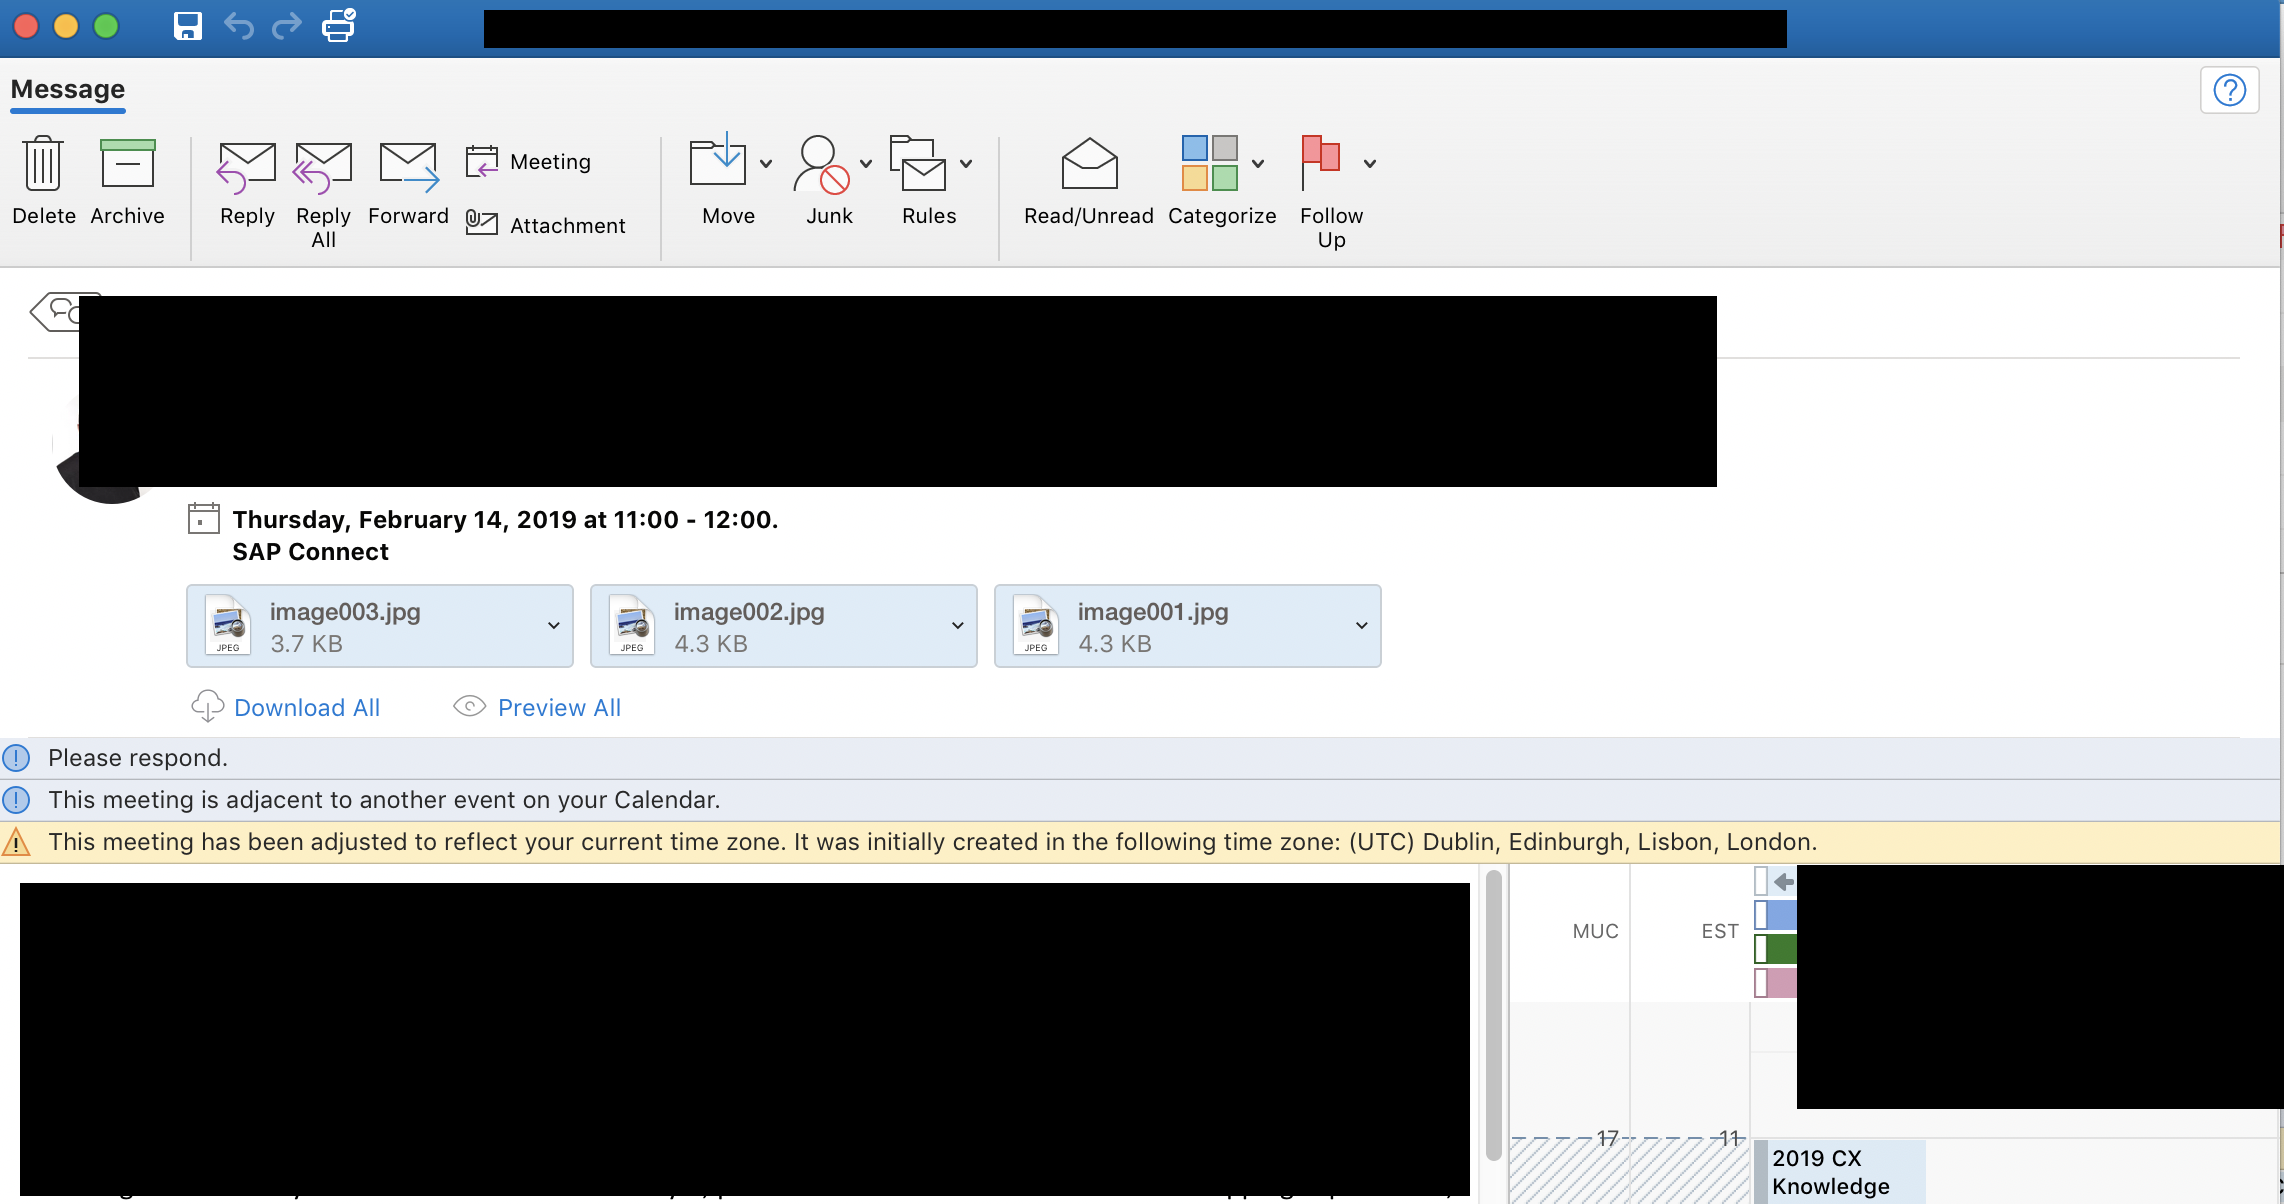Toggle the blue calendar checkbox
The width and height of the screenshot is (2284, 1204).
pos(1761,915)
